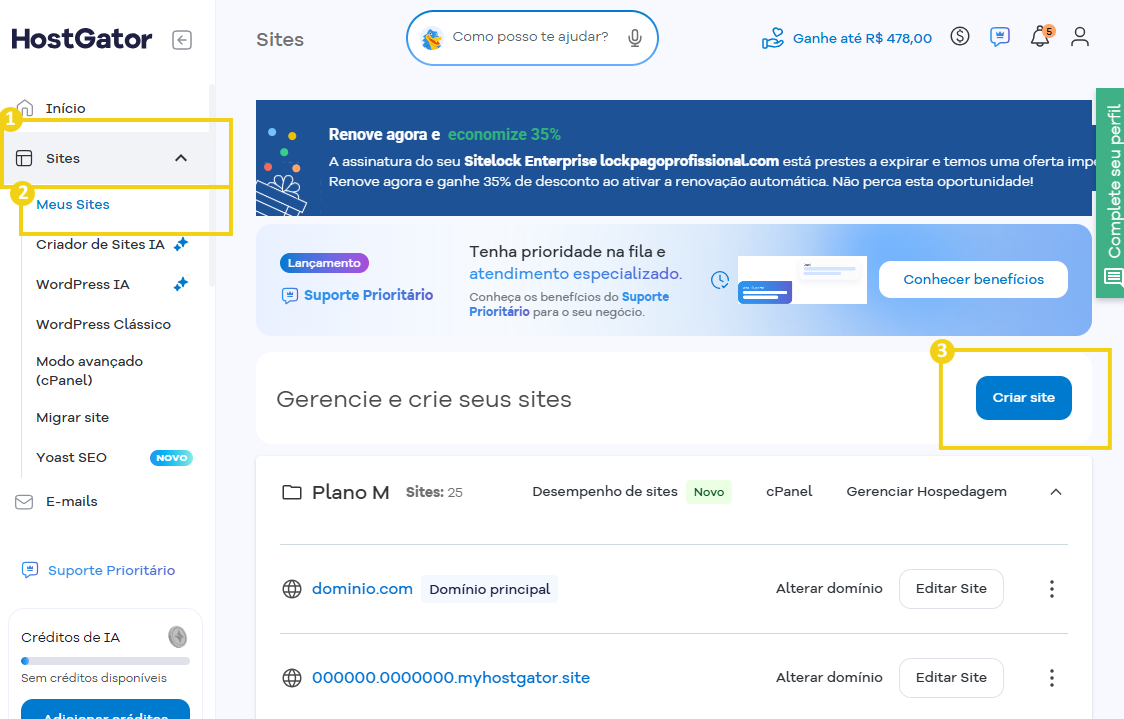The height and width of the screenshot is (719, 1124).
Task: Click the Novo badge beside Desempenho de sites
Action: (709, 492)
